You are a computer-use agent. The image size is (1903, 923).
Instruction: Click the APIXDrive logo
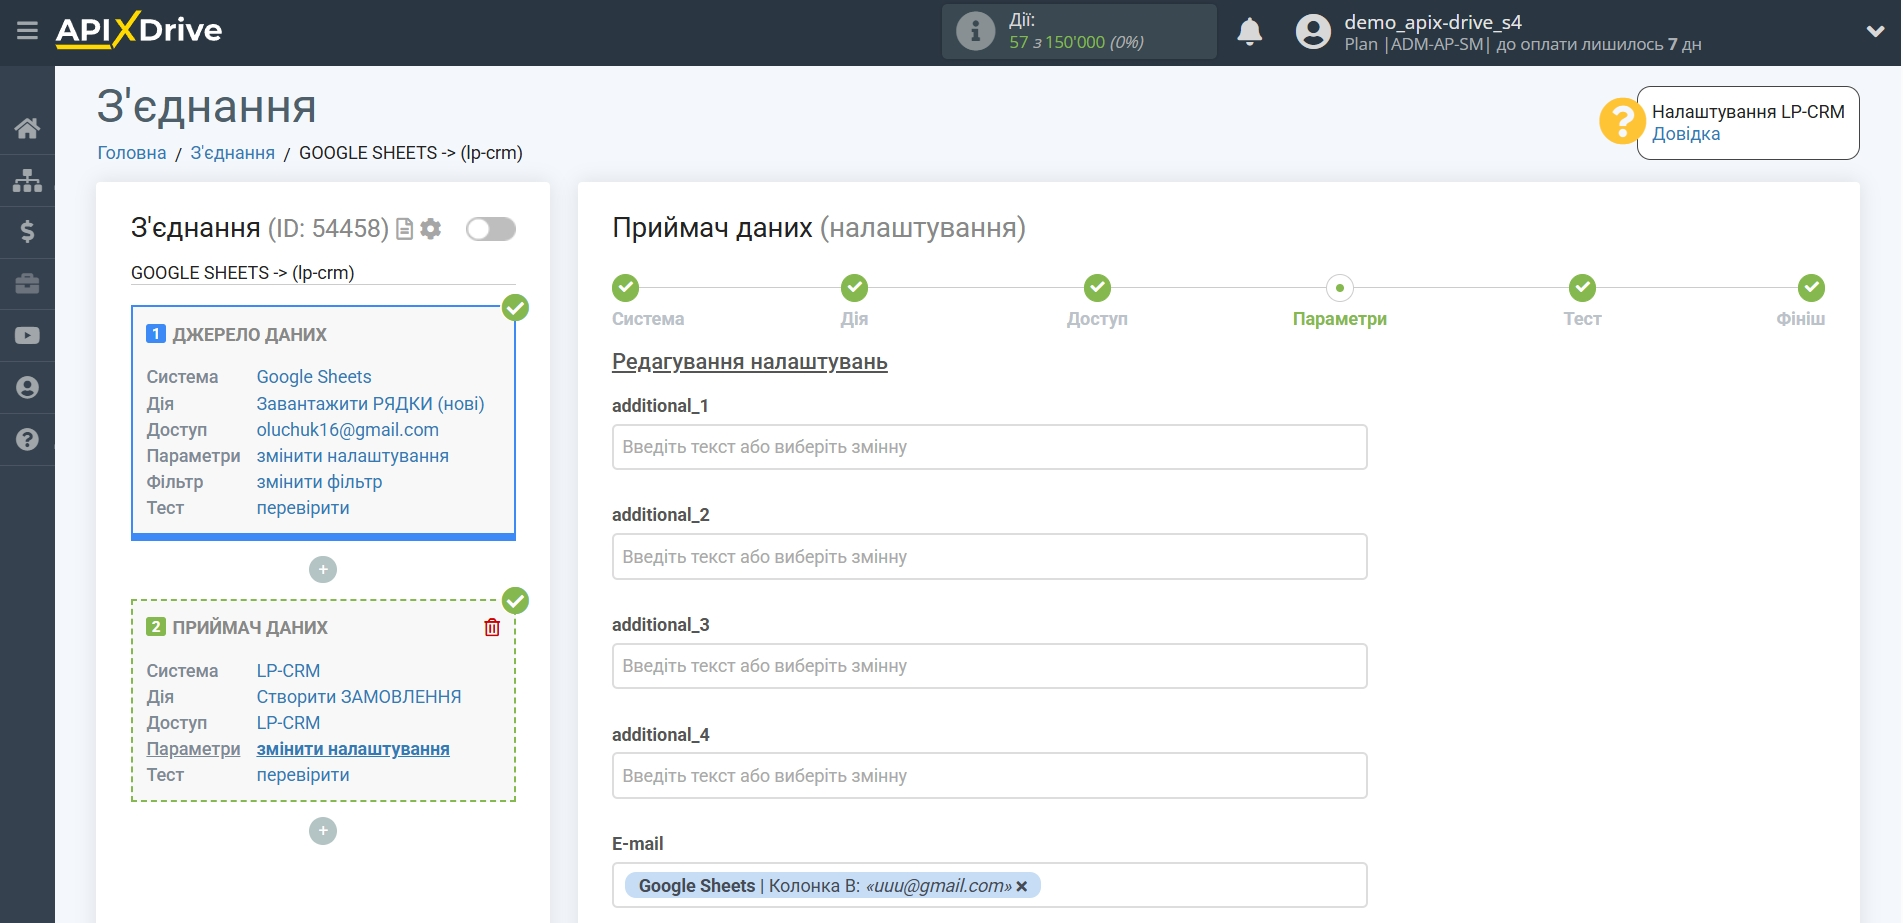pos(139,30)
